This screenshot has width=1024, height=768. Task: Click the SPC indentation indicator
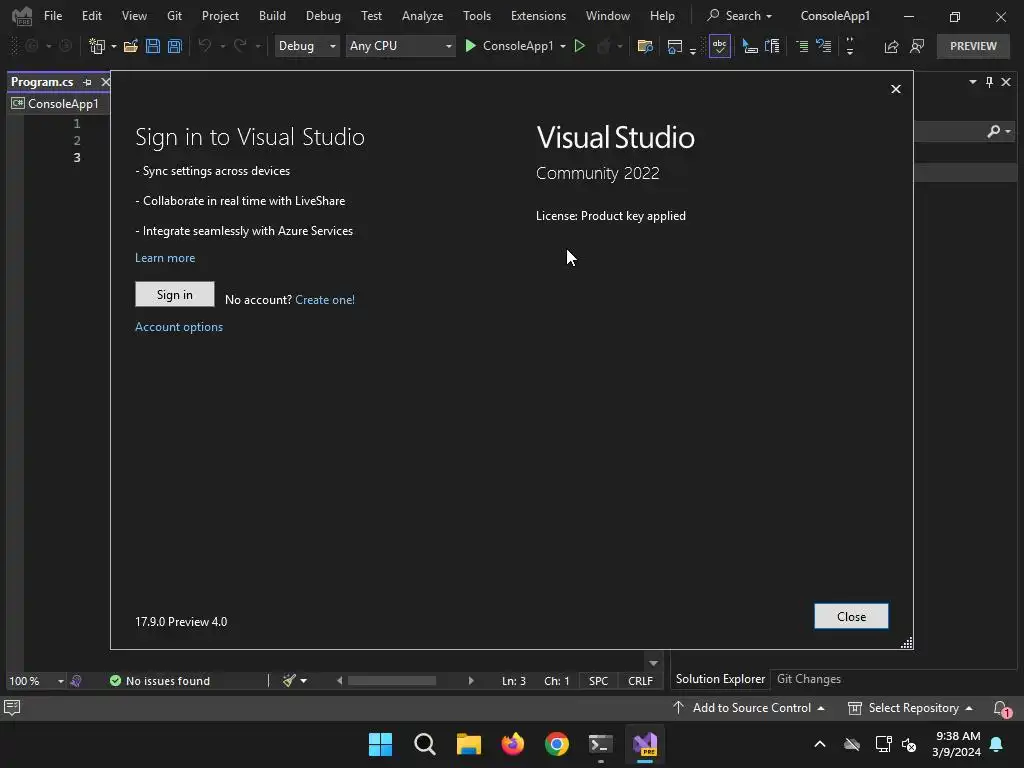pyautogui.click(x=598, y=681)
